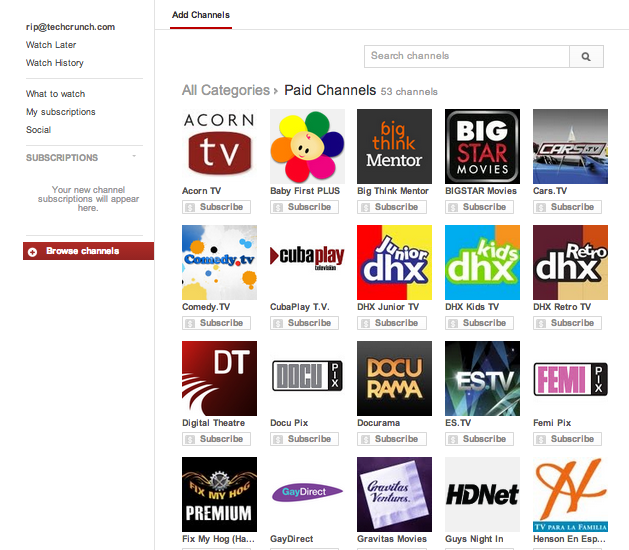This screenshot has height=550, width=629.
Task: Subscribe to Cars.TV
Action: coord(567,207)
